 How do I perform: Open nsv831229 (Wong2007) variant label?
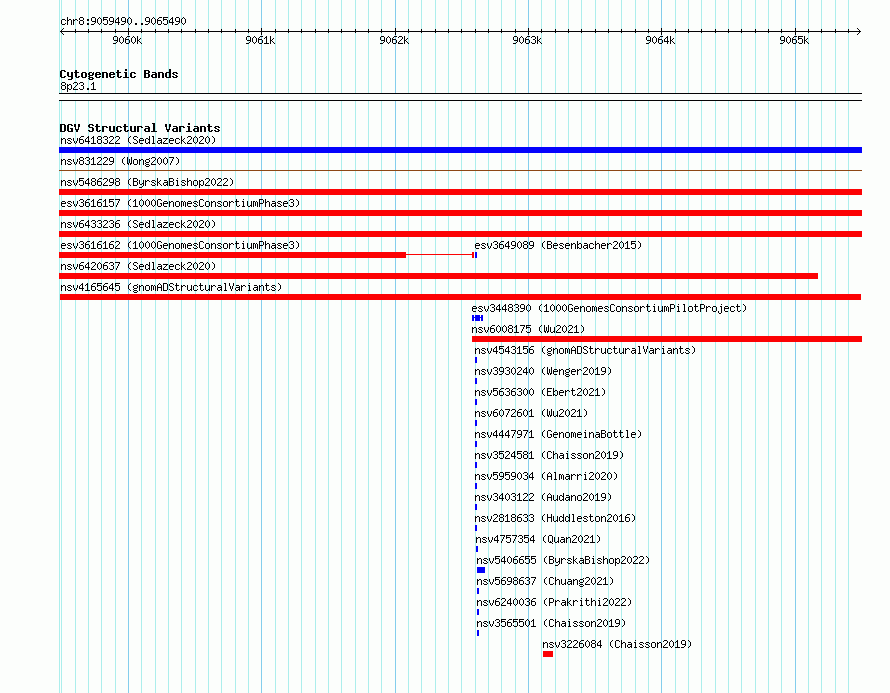tap(120, 161)
